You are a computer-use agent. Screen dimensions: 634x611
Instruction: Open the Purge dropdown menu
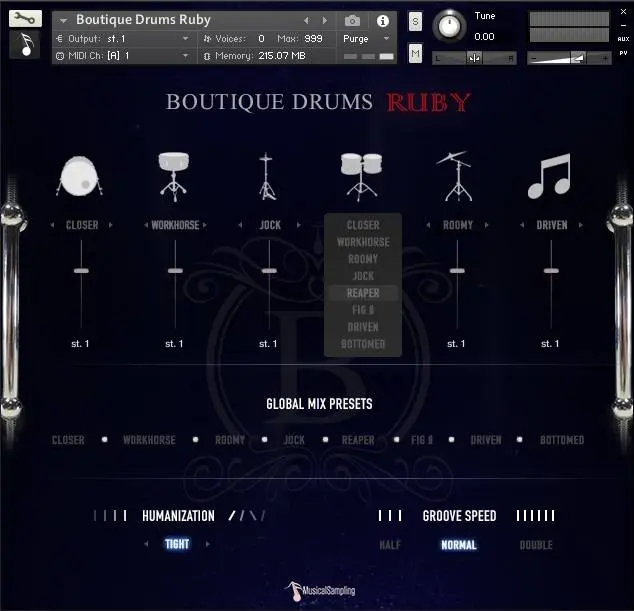pyautogui.click(x=366, y=39)
